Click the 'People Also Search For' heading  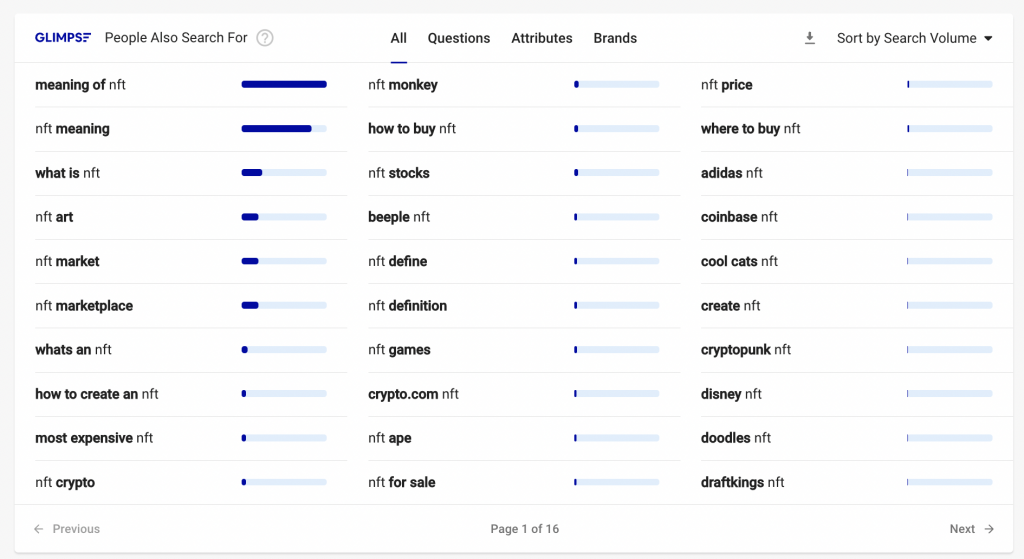tap(176, 38)
